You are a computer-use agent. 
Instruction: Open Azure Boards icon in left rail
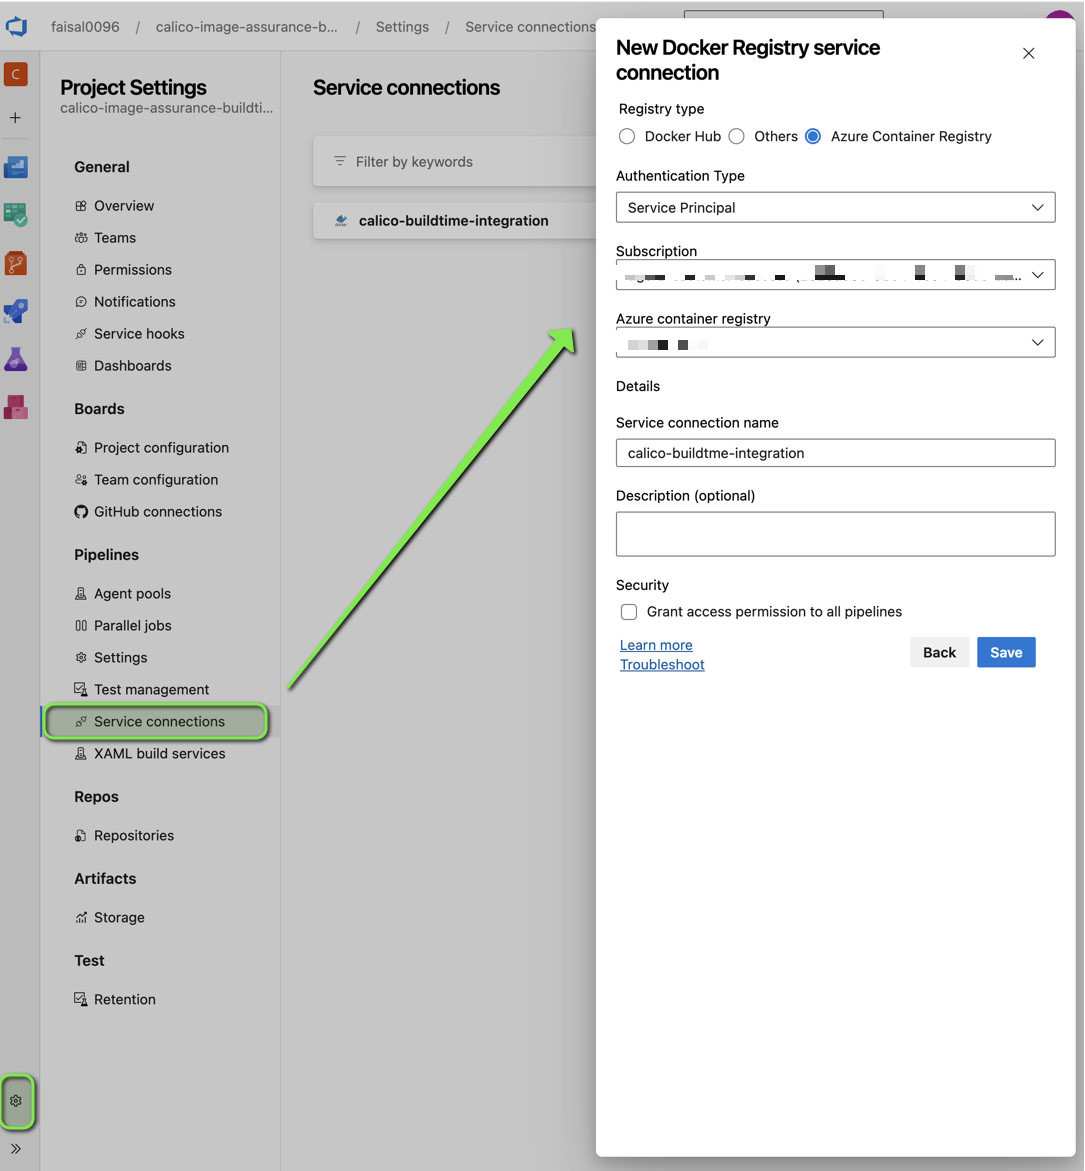point(16,215)
